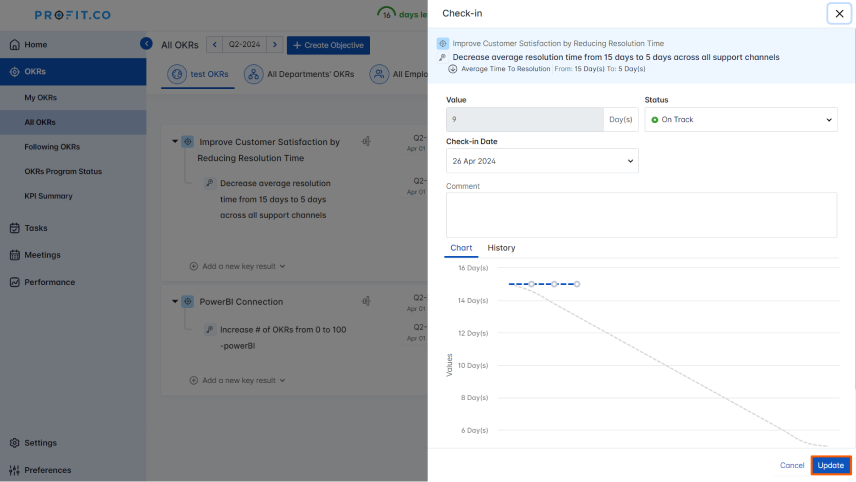Image resolution: width=856 pixels, height=482 pixels.
Task: Click the middle check-in point on the chart
Action: 554,284
